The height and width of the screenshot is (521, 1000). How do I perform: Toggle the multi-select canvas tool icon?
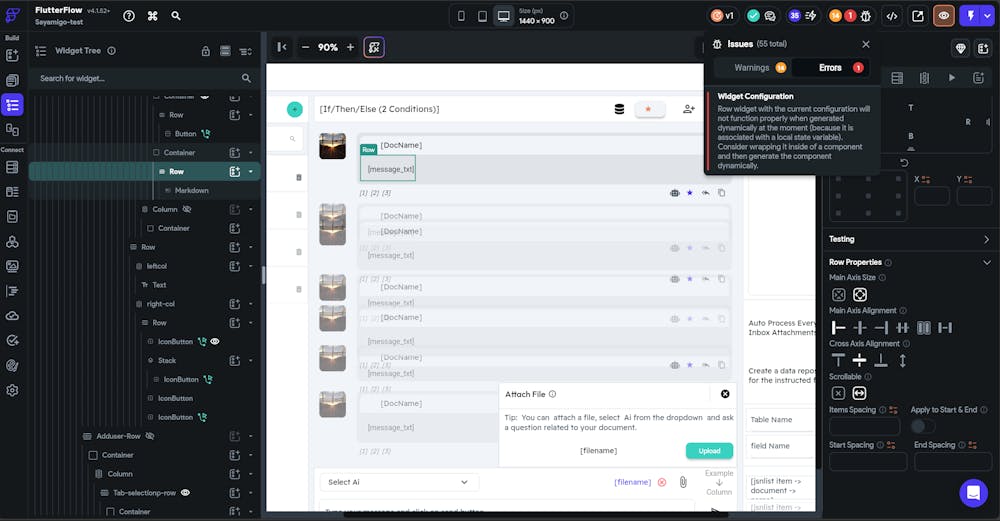374,47
